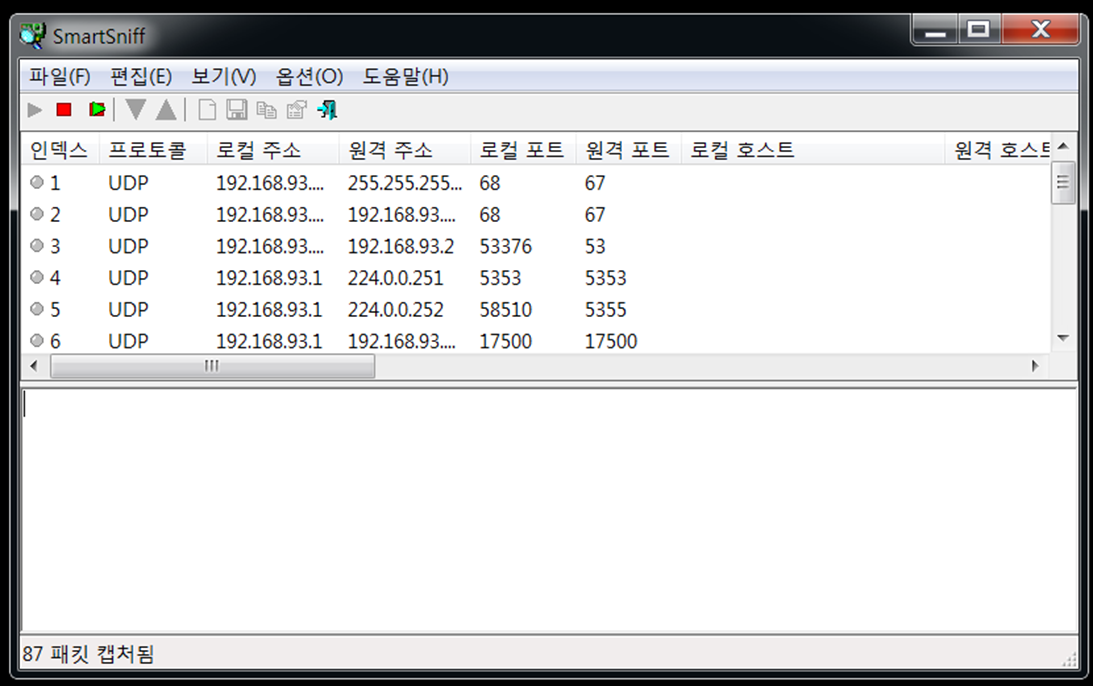Screen dimensions: 1093x686
Task: Minimize the SmartSniff window
Action: 935,31
